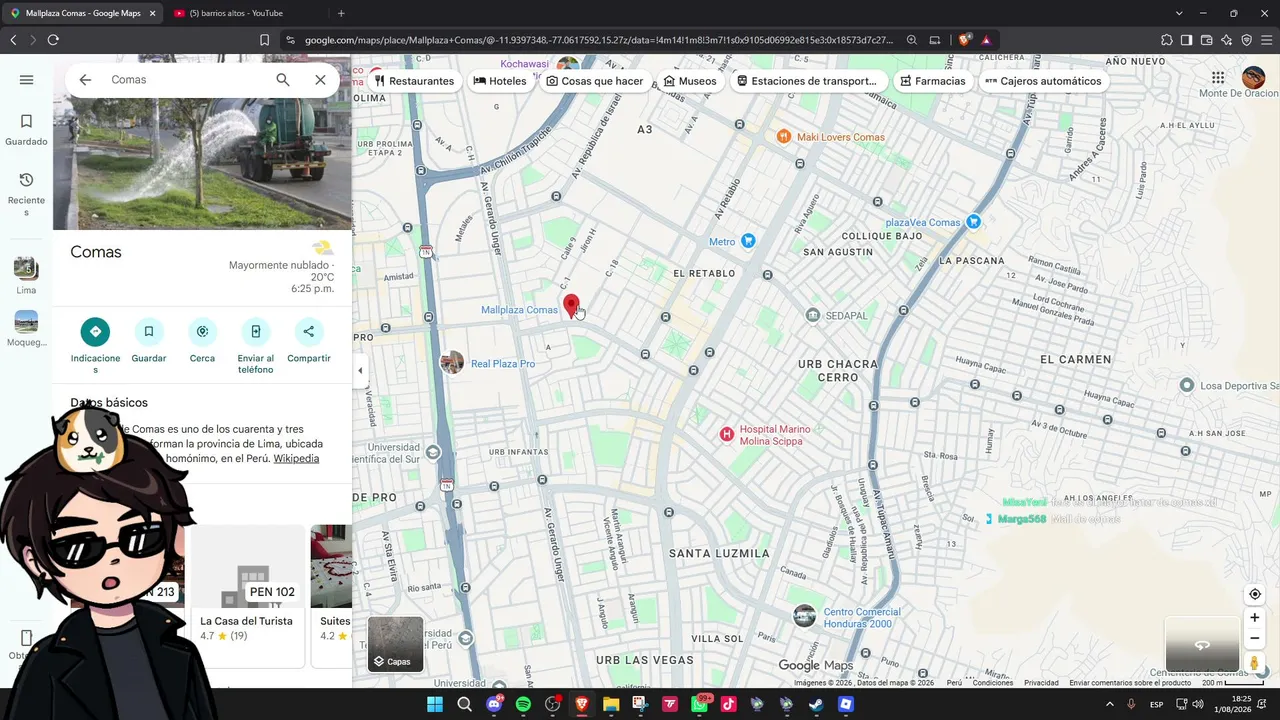The height and width of the screenshot is (720, 1280).
Task: Open a new browser tab
Action: click(341, 13)
